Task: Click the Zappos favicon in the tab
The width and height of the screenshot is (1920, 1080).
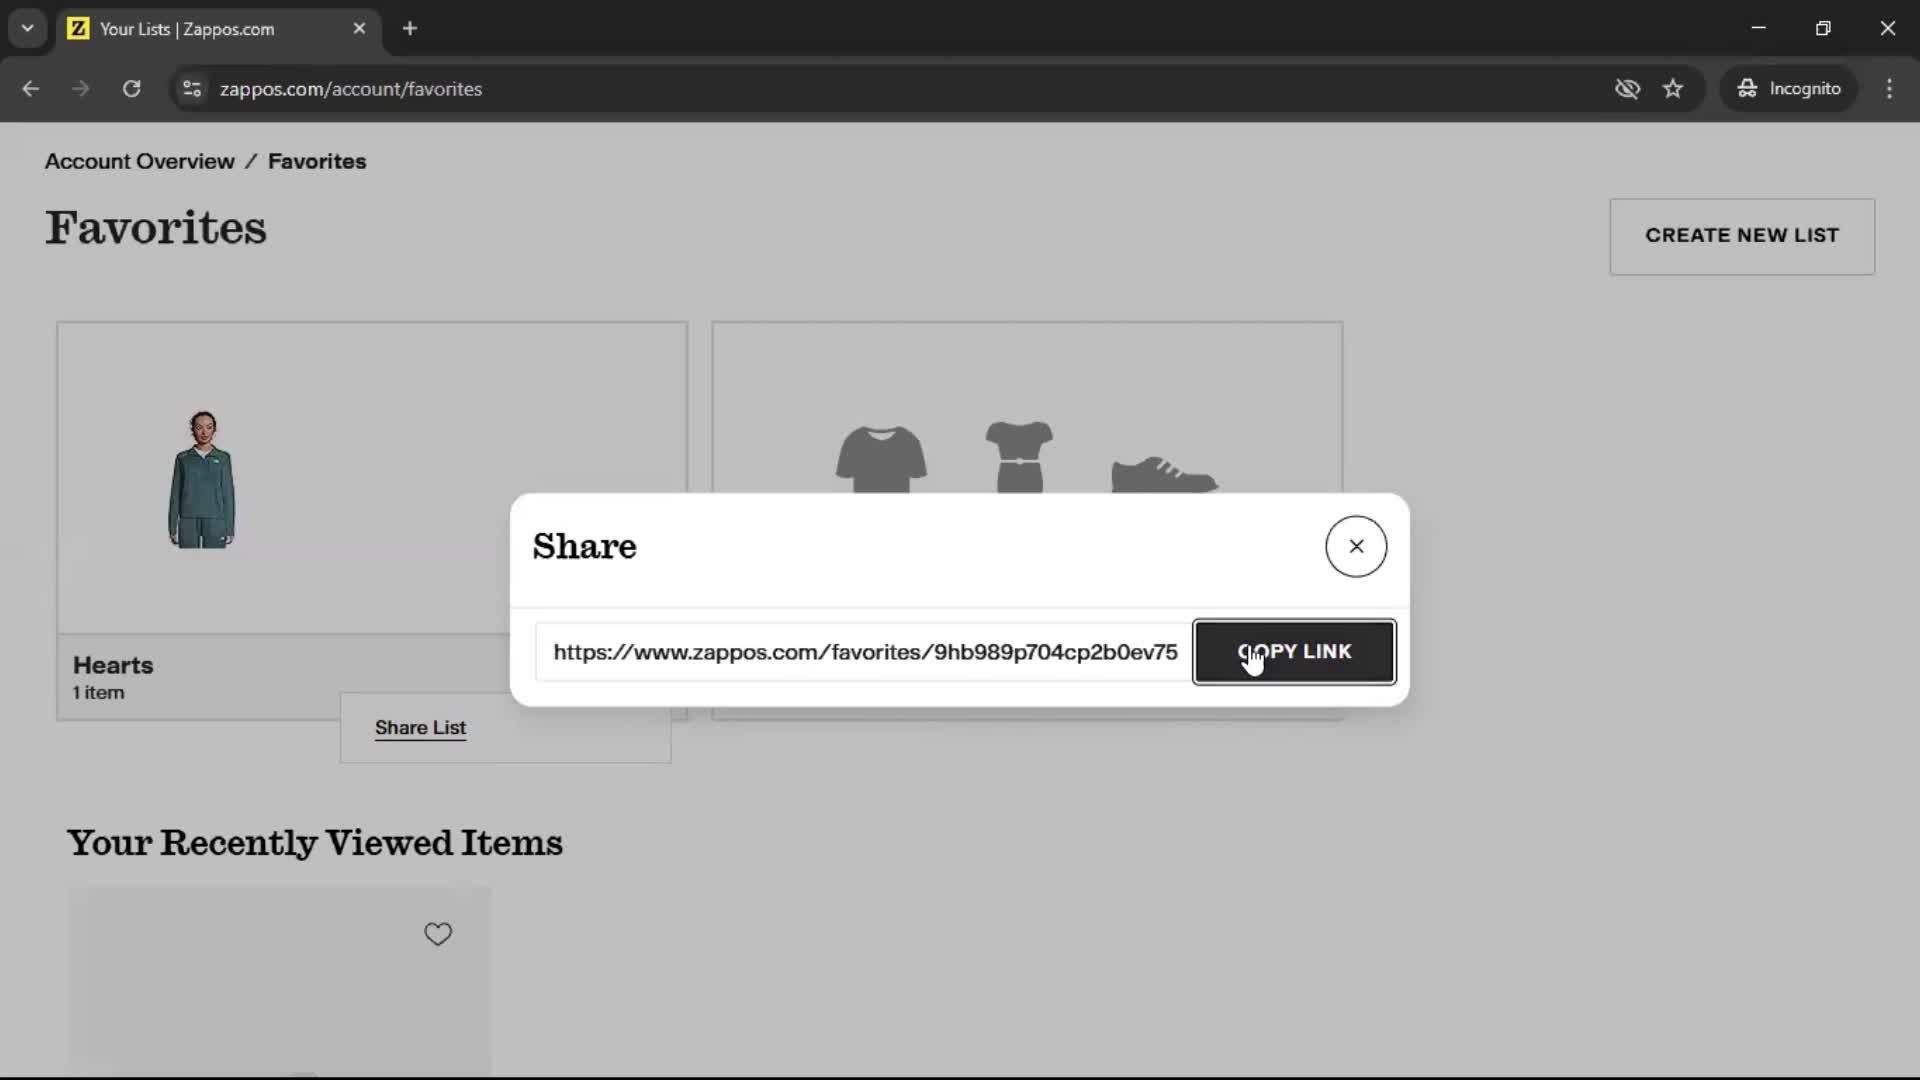Action: pos(78,29)
